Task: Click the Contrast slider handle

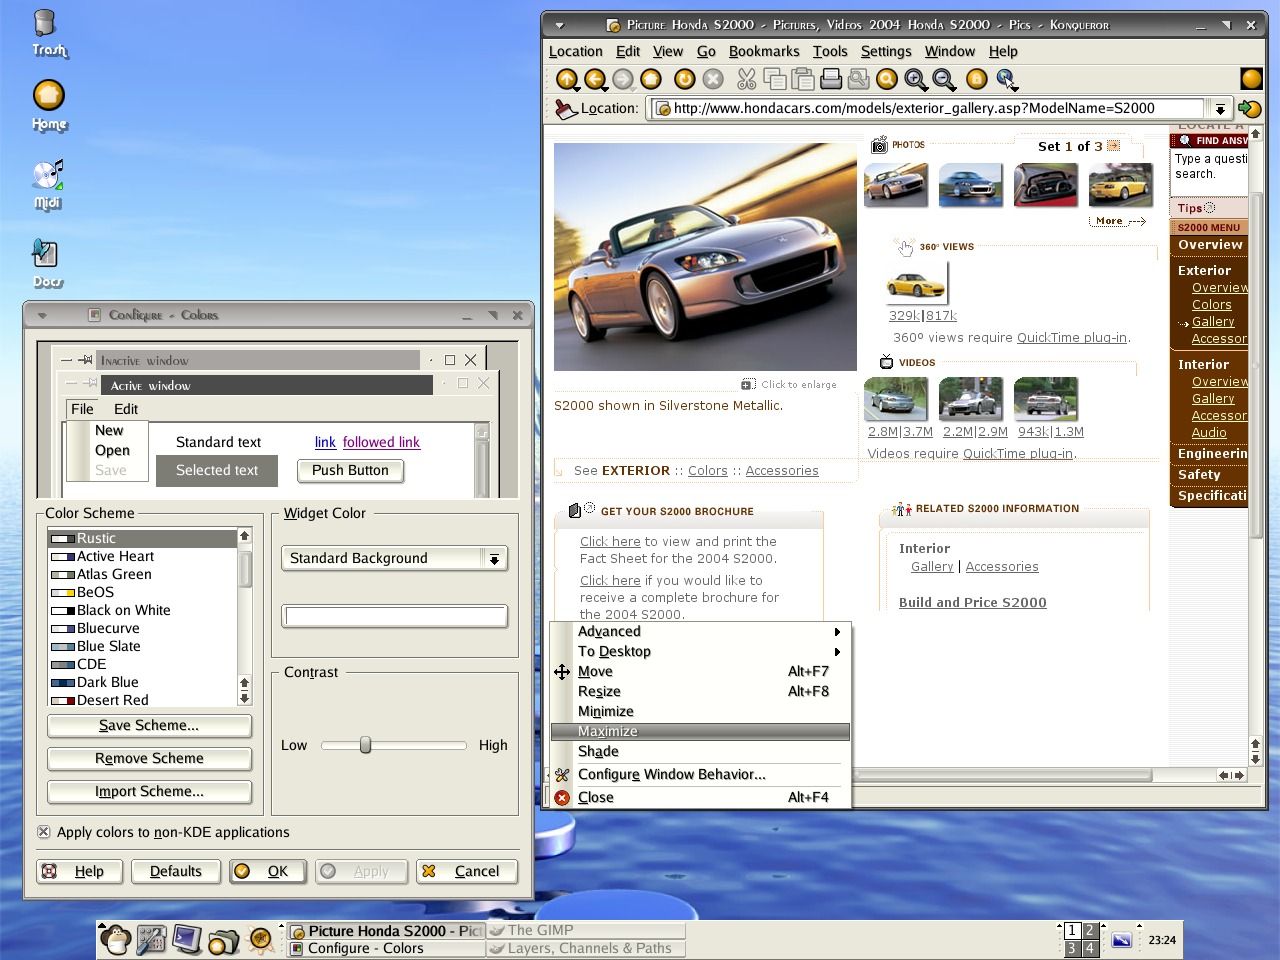Action: (366, 745)
